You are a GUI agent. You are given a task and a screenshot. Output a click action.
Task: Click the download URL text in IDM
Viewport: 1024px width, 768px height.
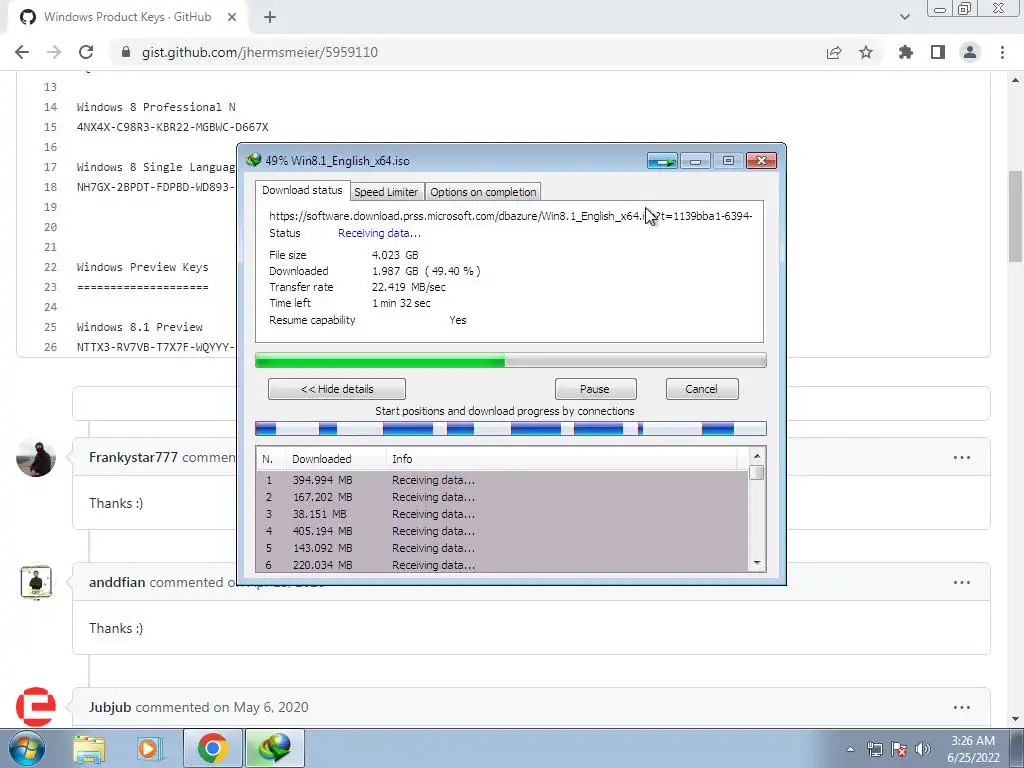point(511,216)
